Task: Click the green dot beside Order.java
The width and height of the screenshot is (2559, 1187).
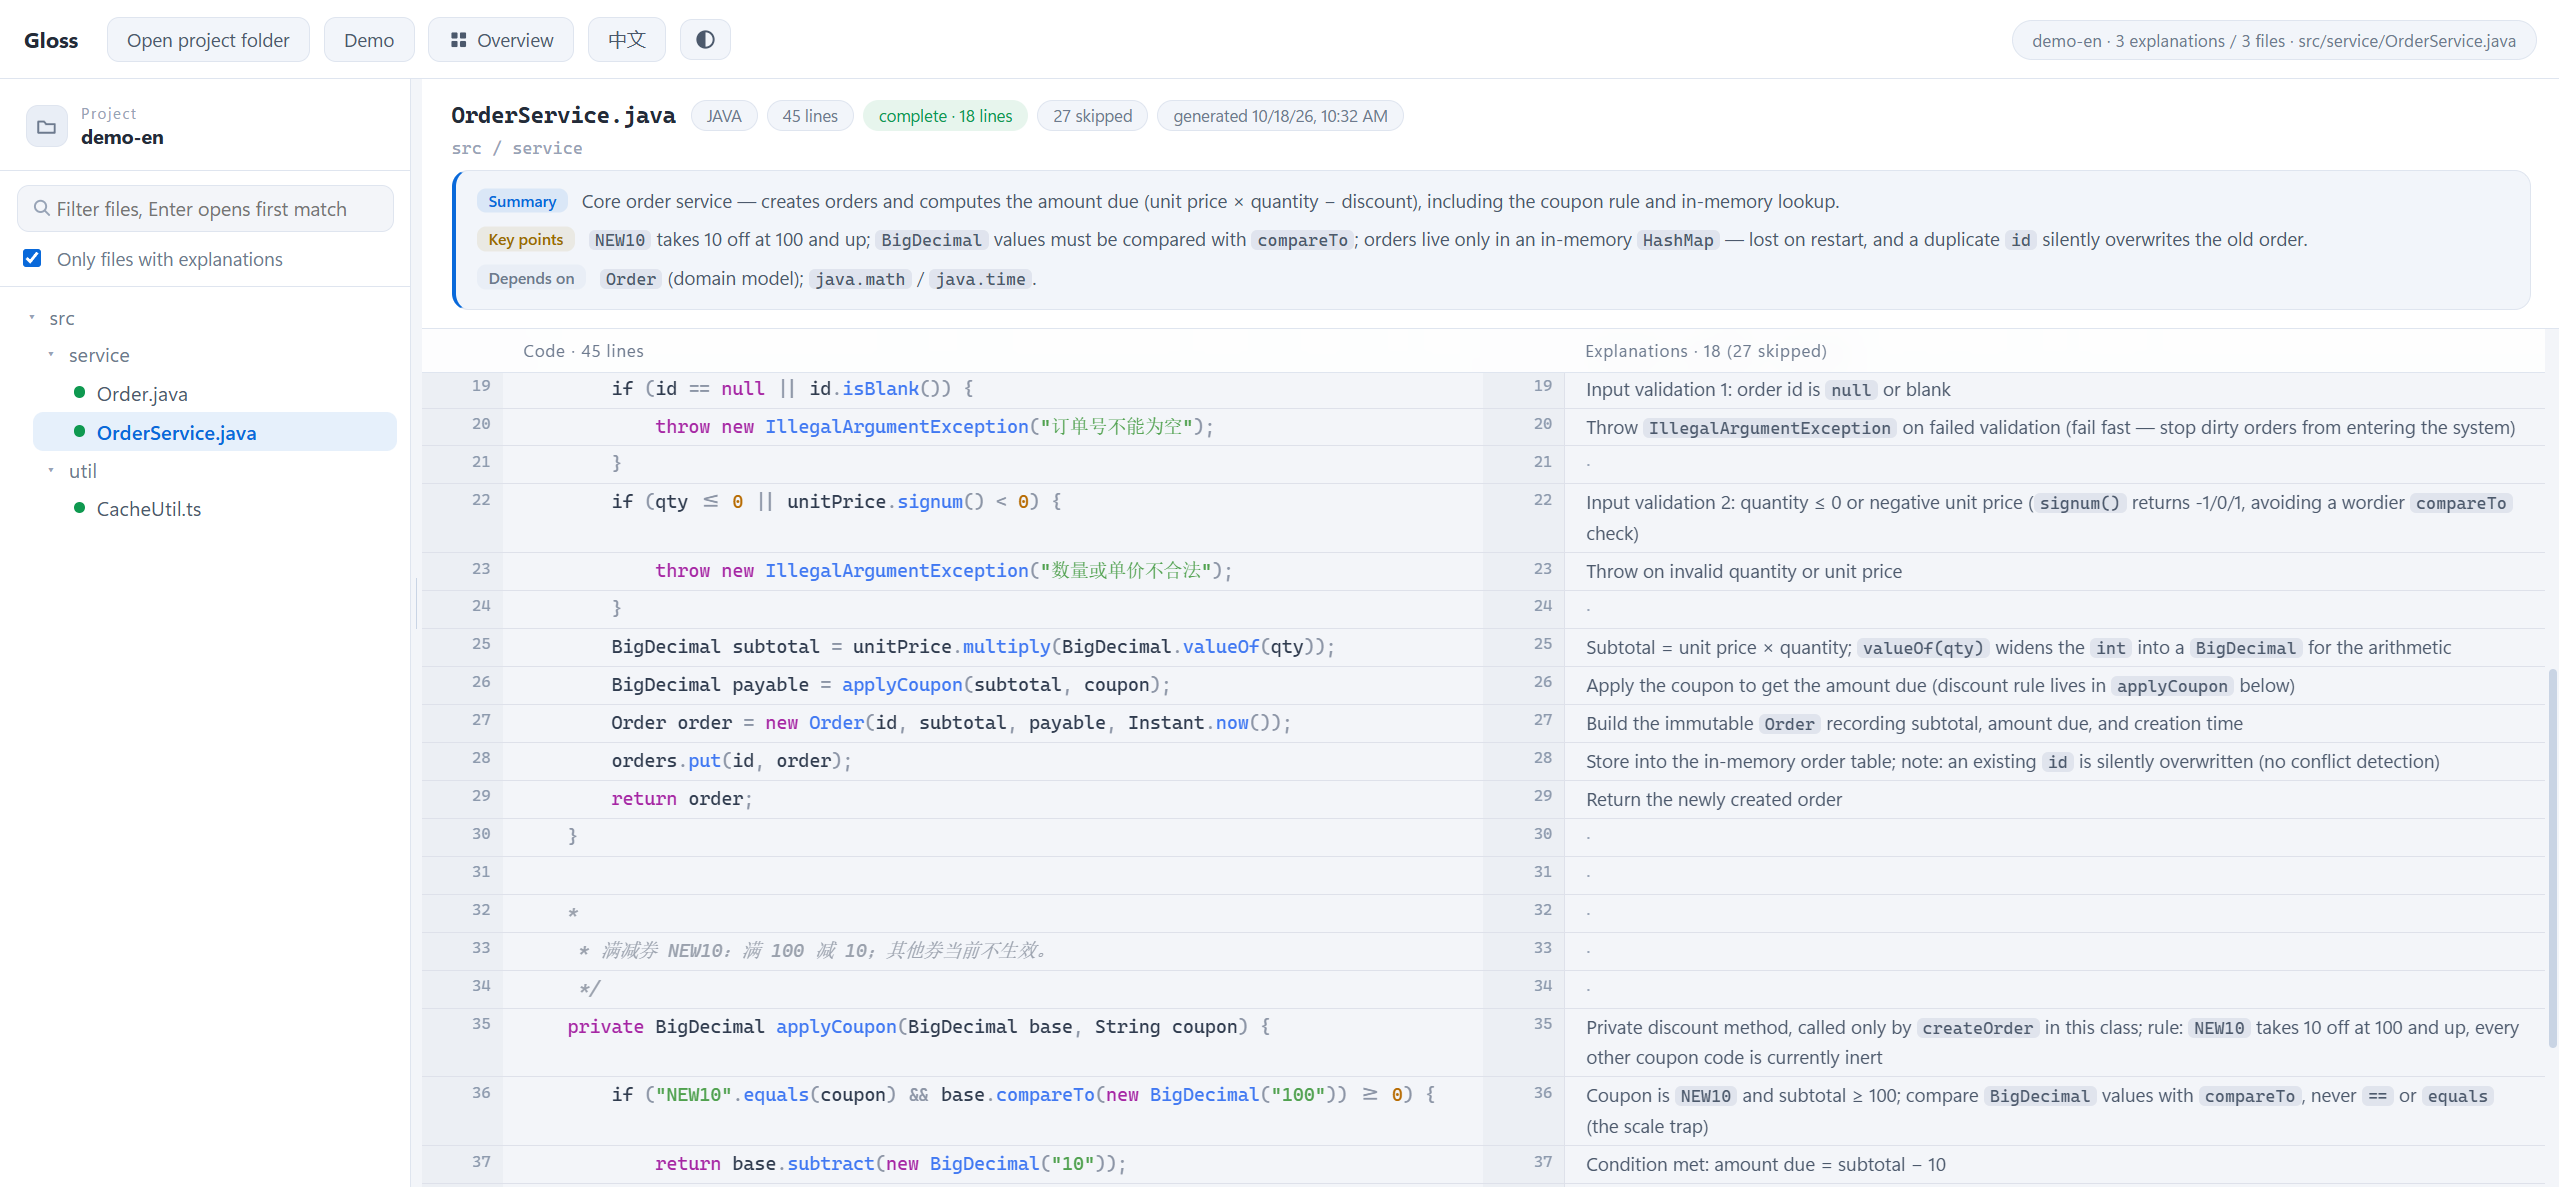Action: pyautogui.click(x=79, y=392)
